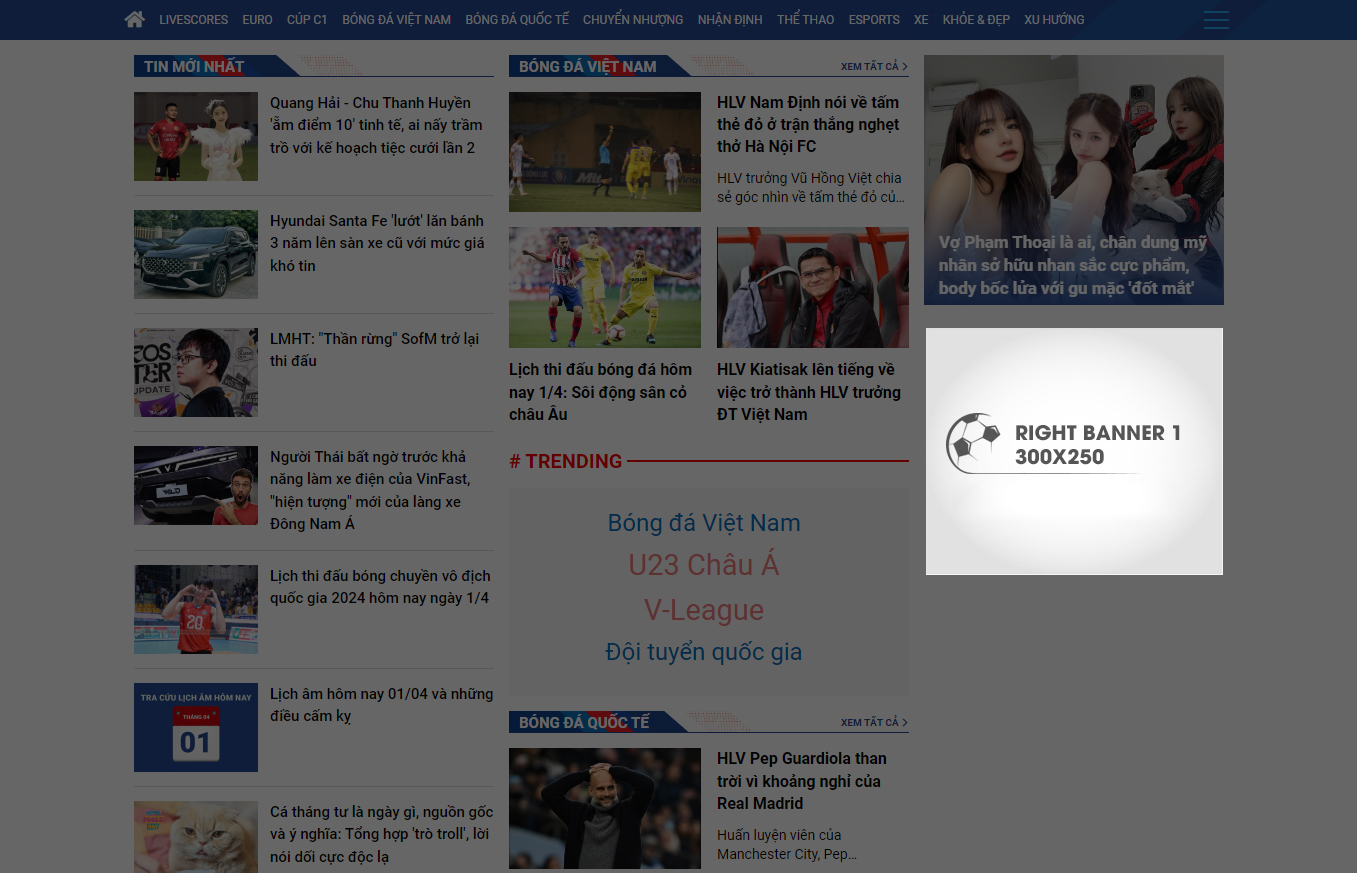The width and height of the screenshot is (1357, 873).
Task: Select the EURO menu item
Action: pos(257,20)
